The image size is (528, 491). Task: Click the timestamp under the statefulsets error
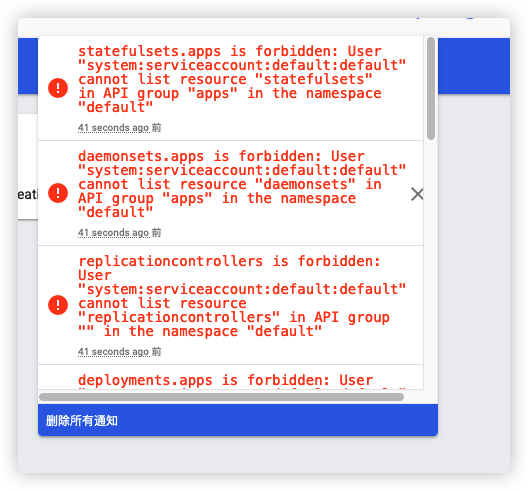[120, 128]
